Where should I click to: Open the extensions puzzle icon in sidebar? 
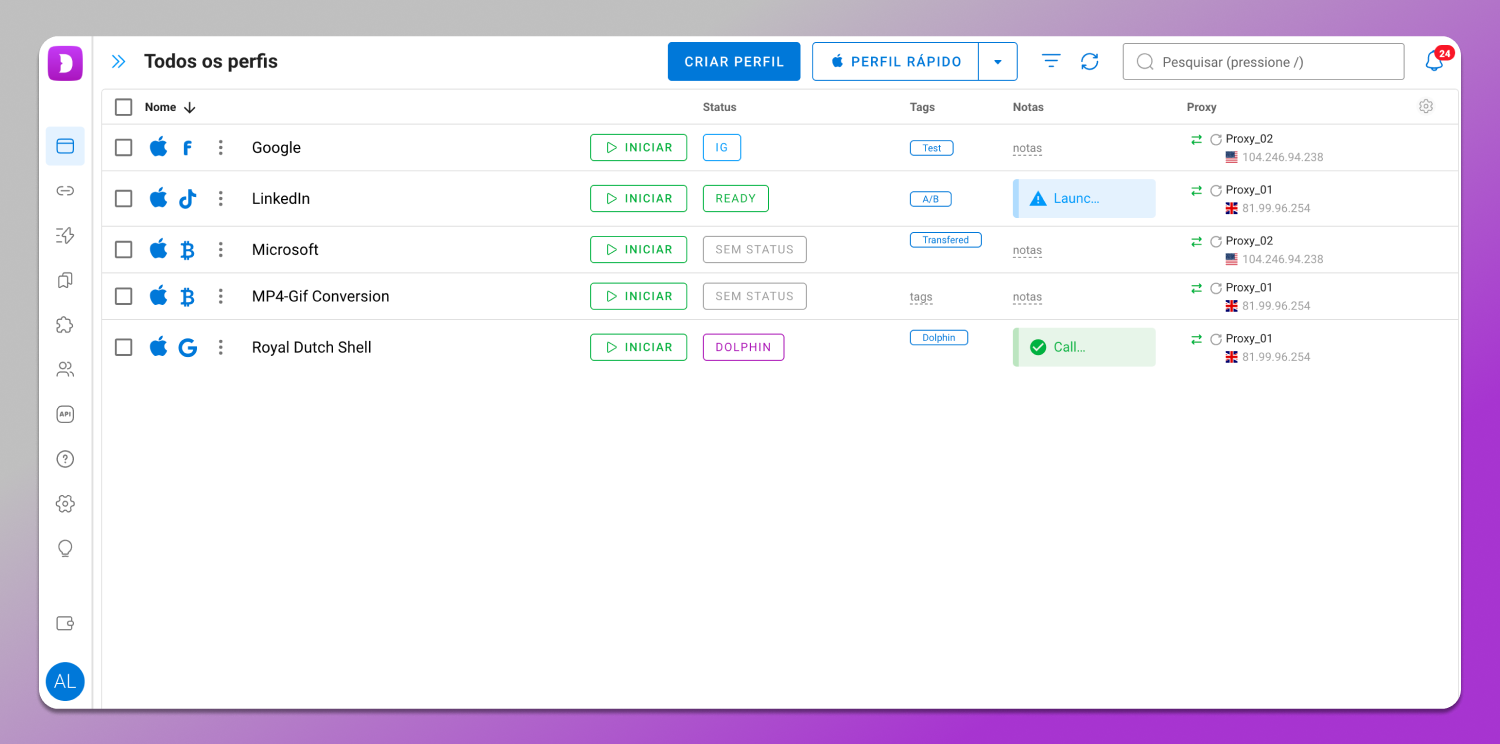pyautogui.click(x=65, y=325)
